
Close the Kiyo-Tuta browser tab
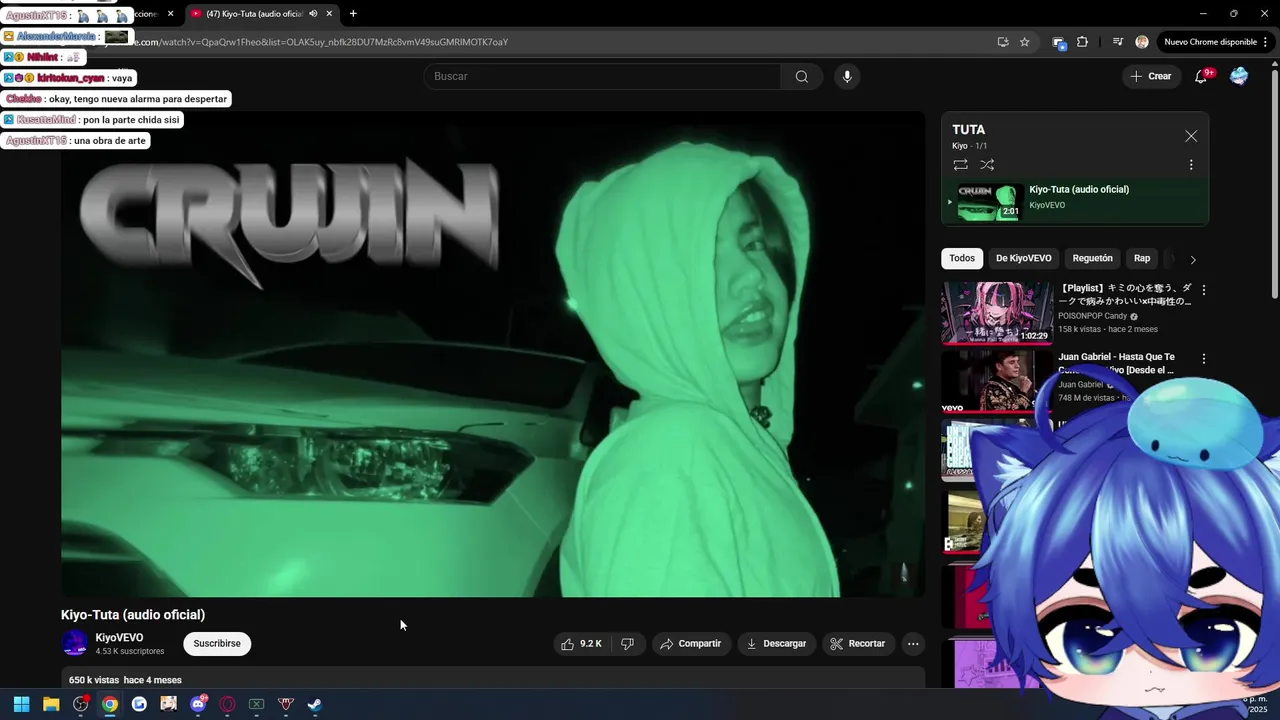pos(329,14)
